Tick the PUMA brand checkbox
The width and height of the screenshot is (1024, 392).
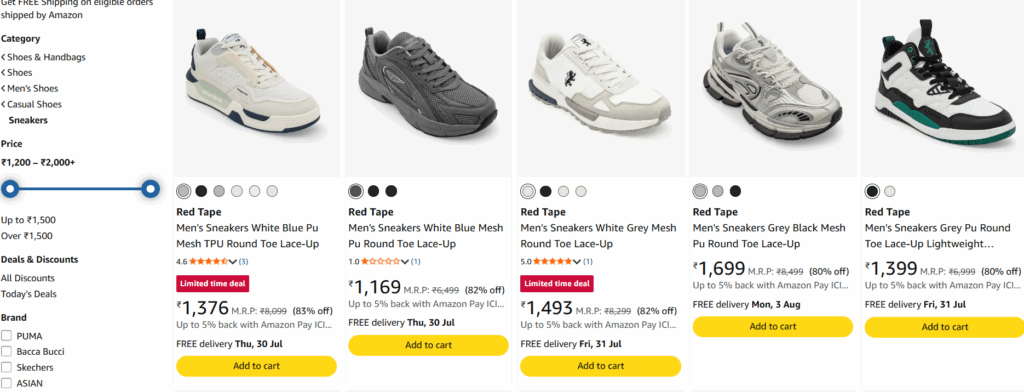[x=7, y=336]
